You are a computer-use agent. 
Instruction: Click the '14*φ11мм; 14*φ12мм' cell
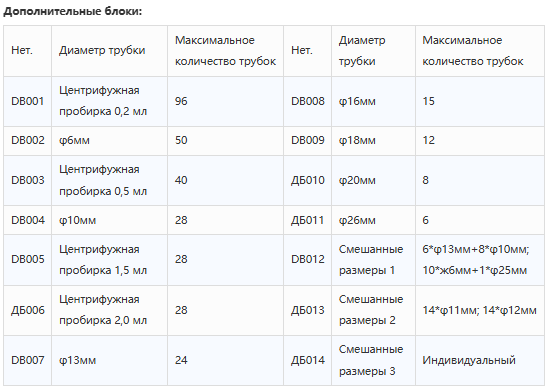coord(480,310)
